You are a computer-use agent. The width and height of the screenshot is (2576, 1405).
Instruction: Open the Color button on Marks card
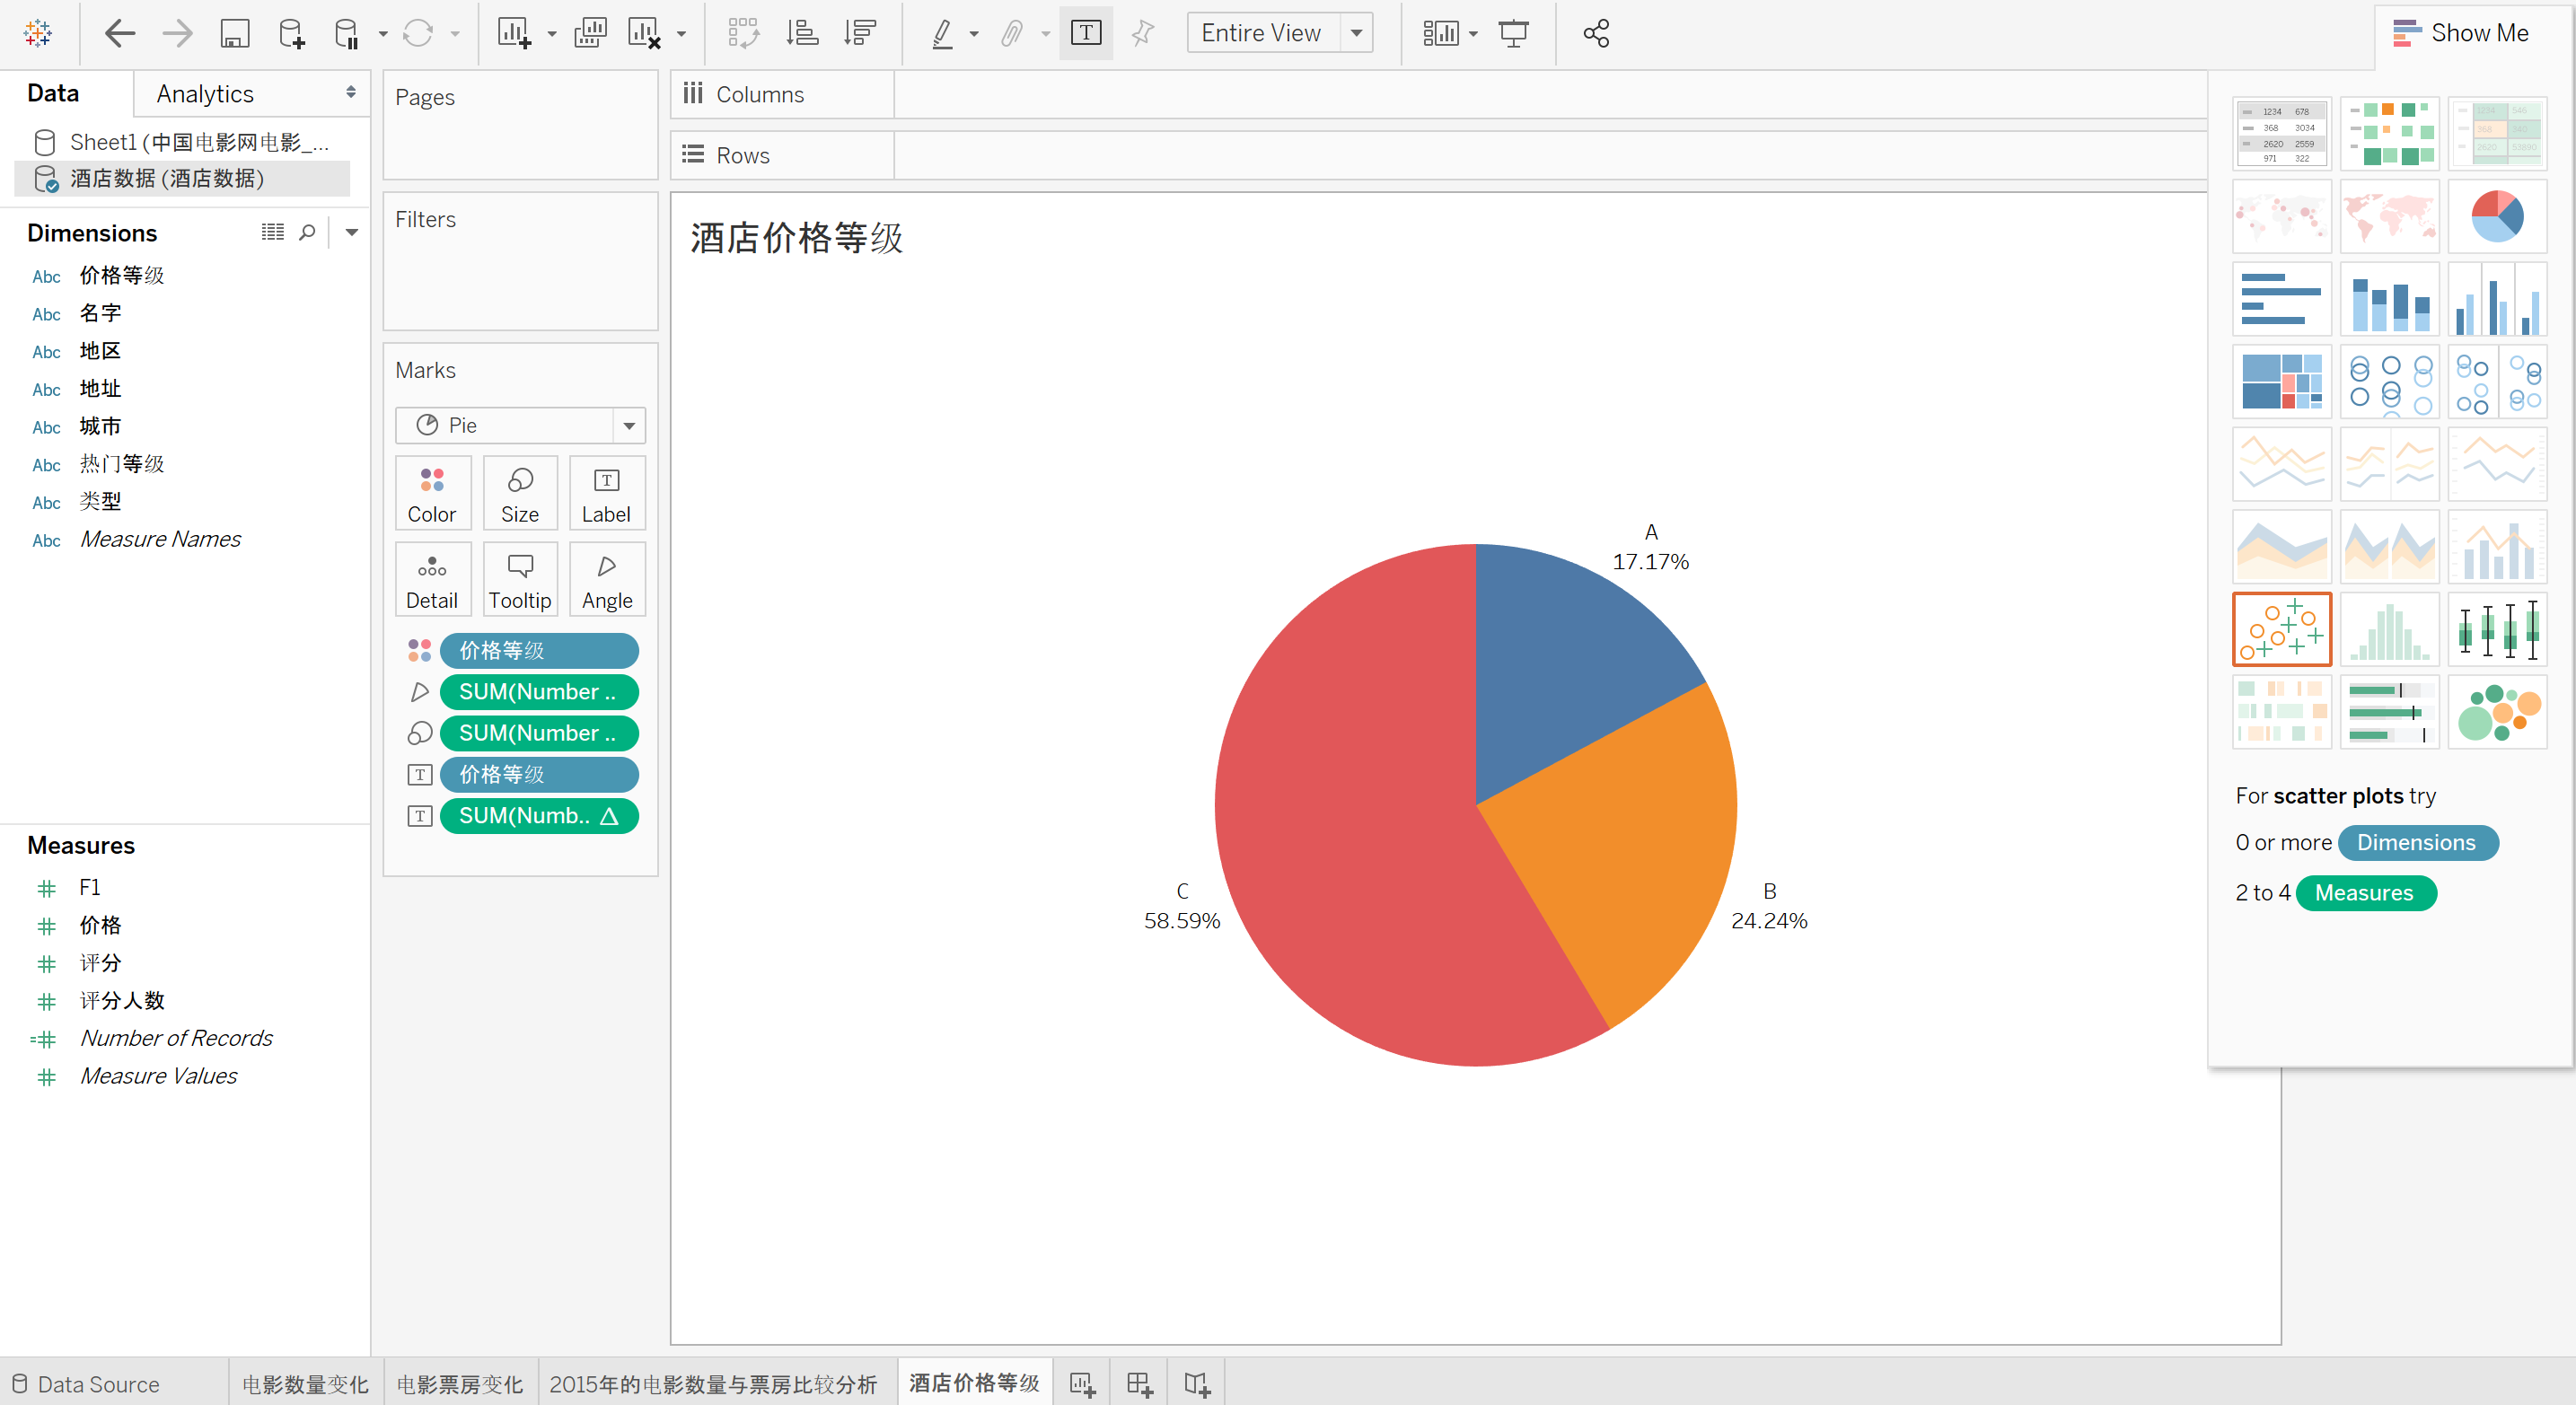[x=431, y=494]
